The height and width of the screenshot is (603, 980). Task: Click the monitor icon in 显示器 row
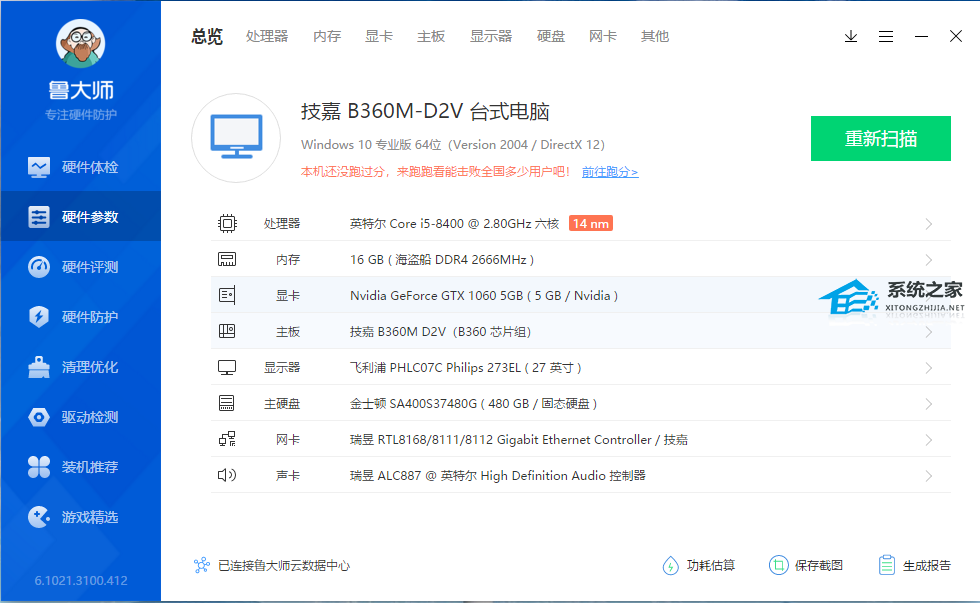227,367
